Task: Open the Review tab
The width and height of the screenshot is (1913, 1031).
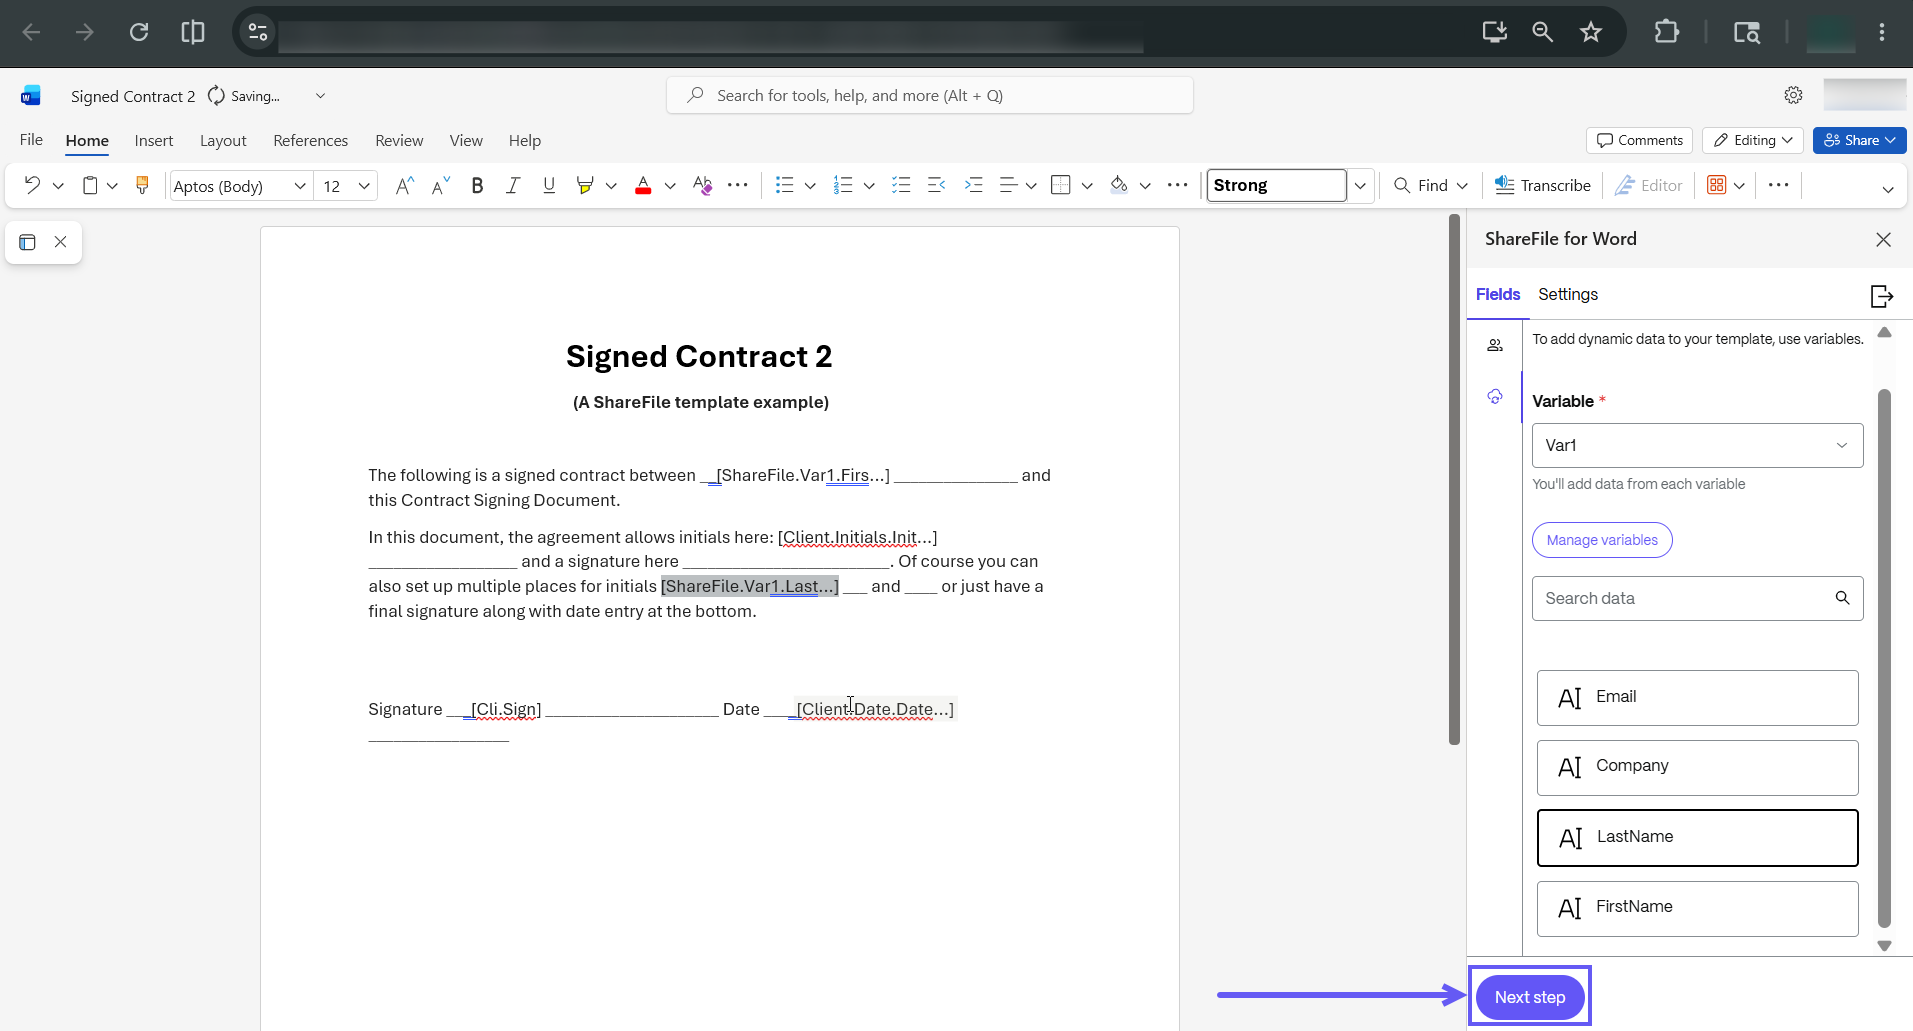Action: [399, 141]
